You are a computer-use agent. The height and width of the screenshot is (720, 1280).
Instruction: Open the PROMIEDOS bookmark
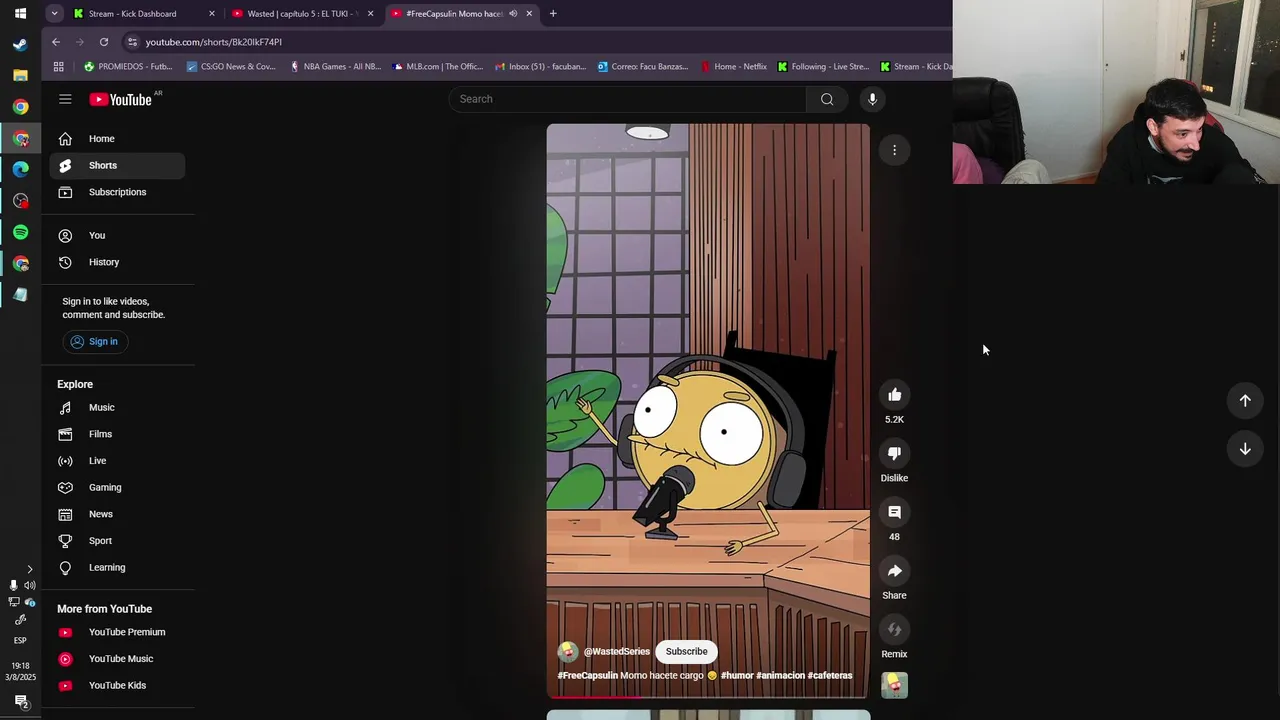pos(128,67)
